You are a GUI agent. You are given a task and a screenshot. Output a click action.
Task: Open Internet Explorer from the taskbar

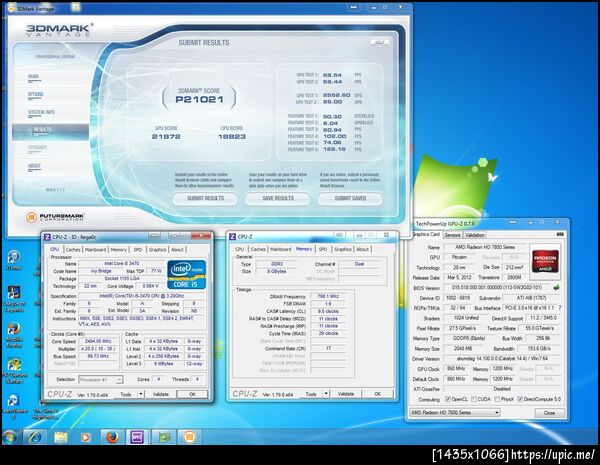coord(35,437)
